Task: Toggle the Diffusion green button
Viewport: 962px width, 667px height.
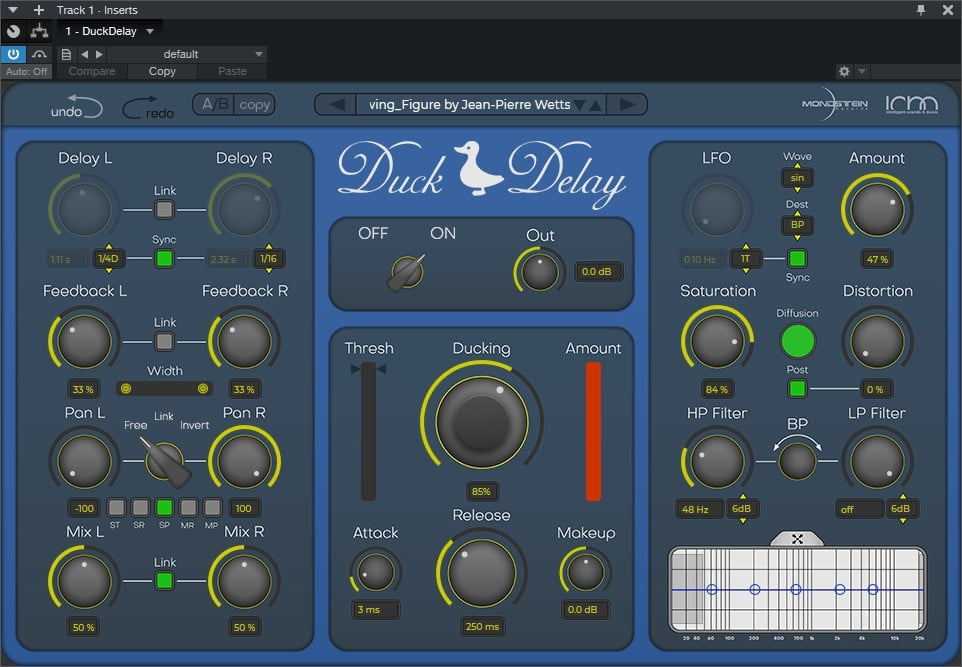Action: pos(797,341)
